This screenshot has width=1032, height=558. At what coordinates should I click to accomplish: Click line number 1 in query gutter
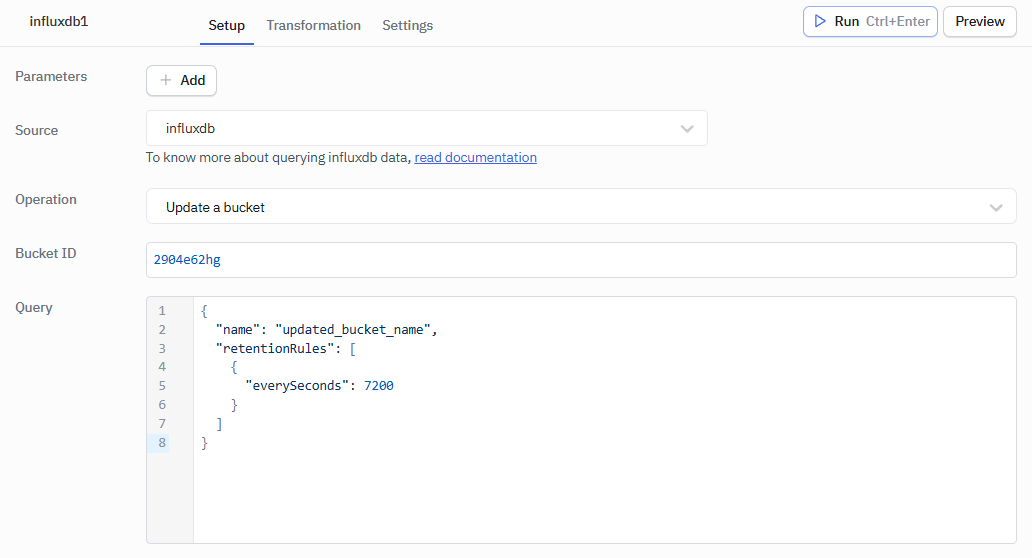click(162, 311)
